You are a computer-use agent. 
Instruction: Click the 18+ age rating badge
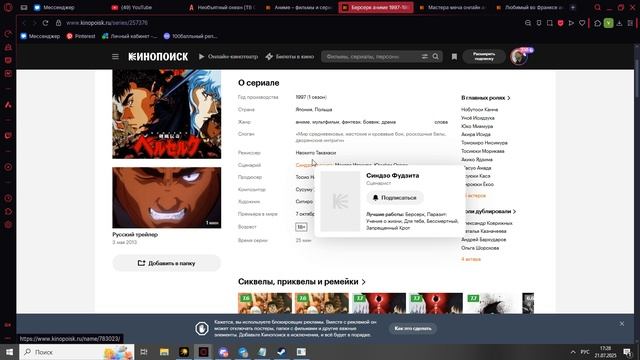coord(301,227)
